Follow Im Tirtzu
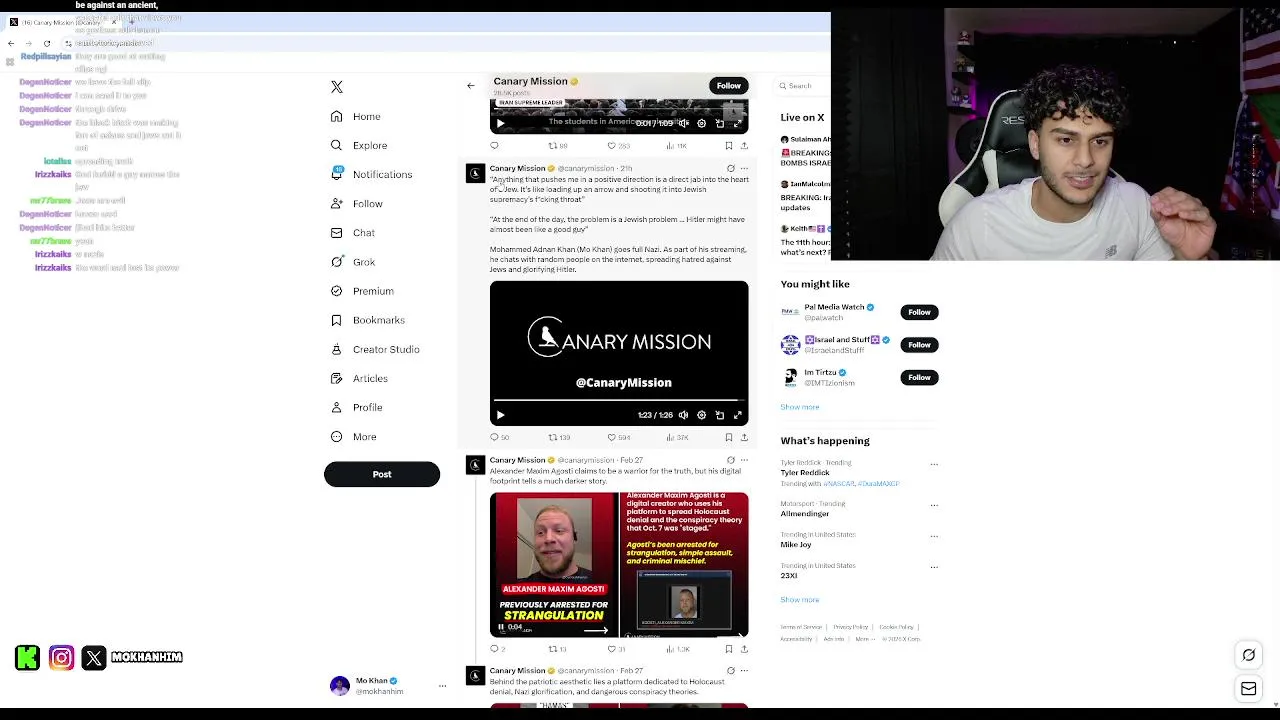Screen dimensions: 1280x720 pyautogui.click(x=919, y=377)
